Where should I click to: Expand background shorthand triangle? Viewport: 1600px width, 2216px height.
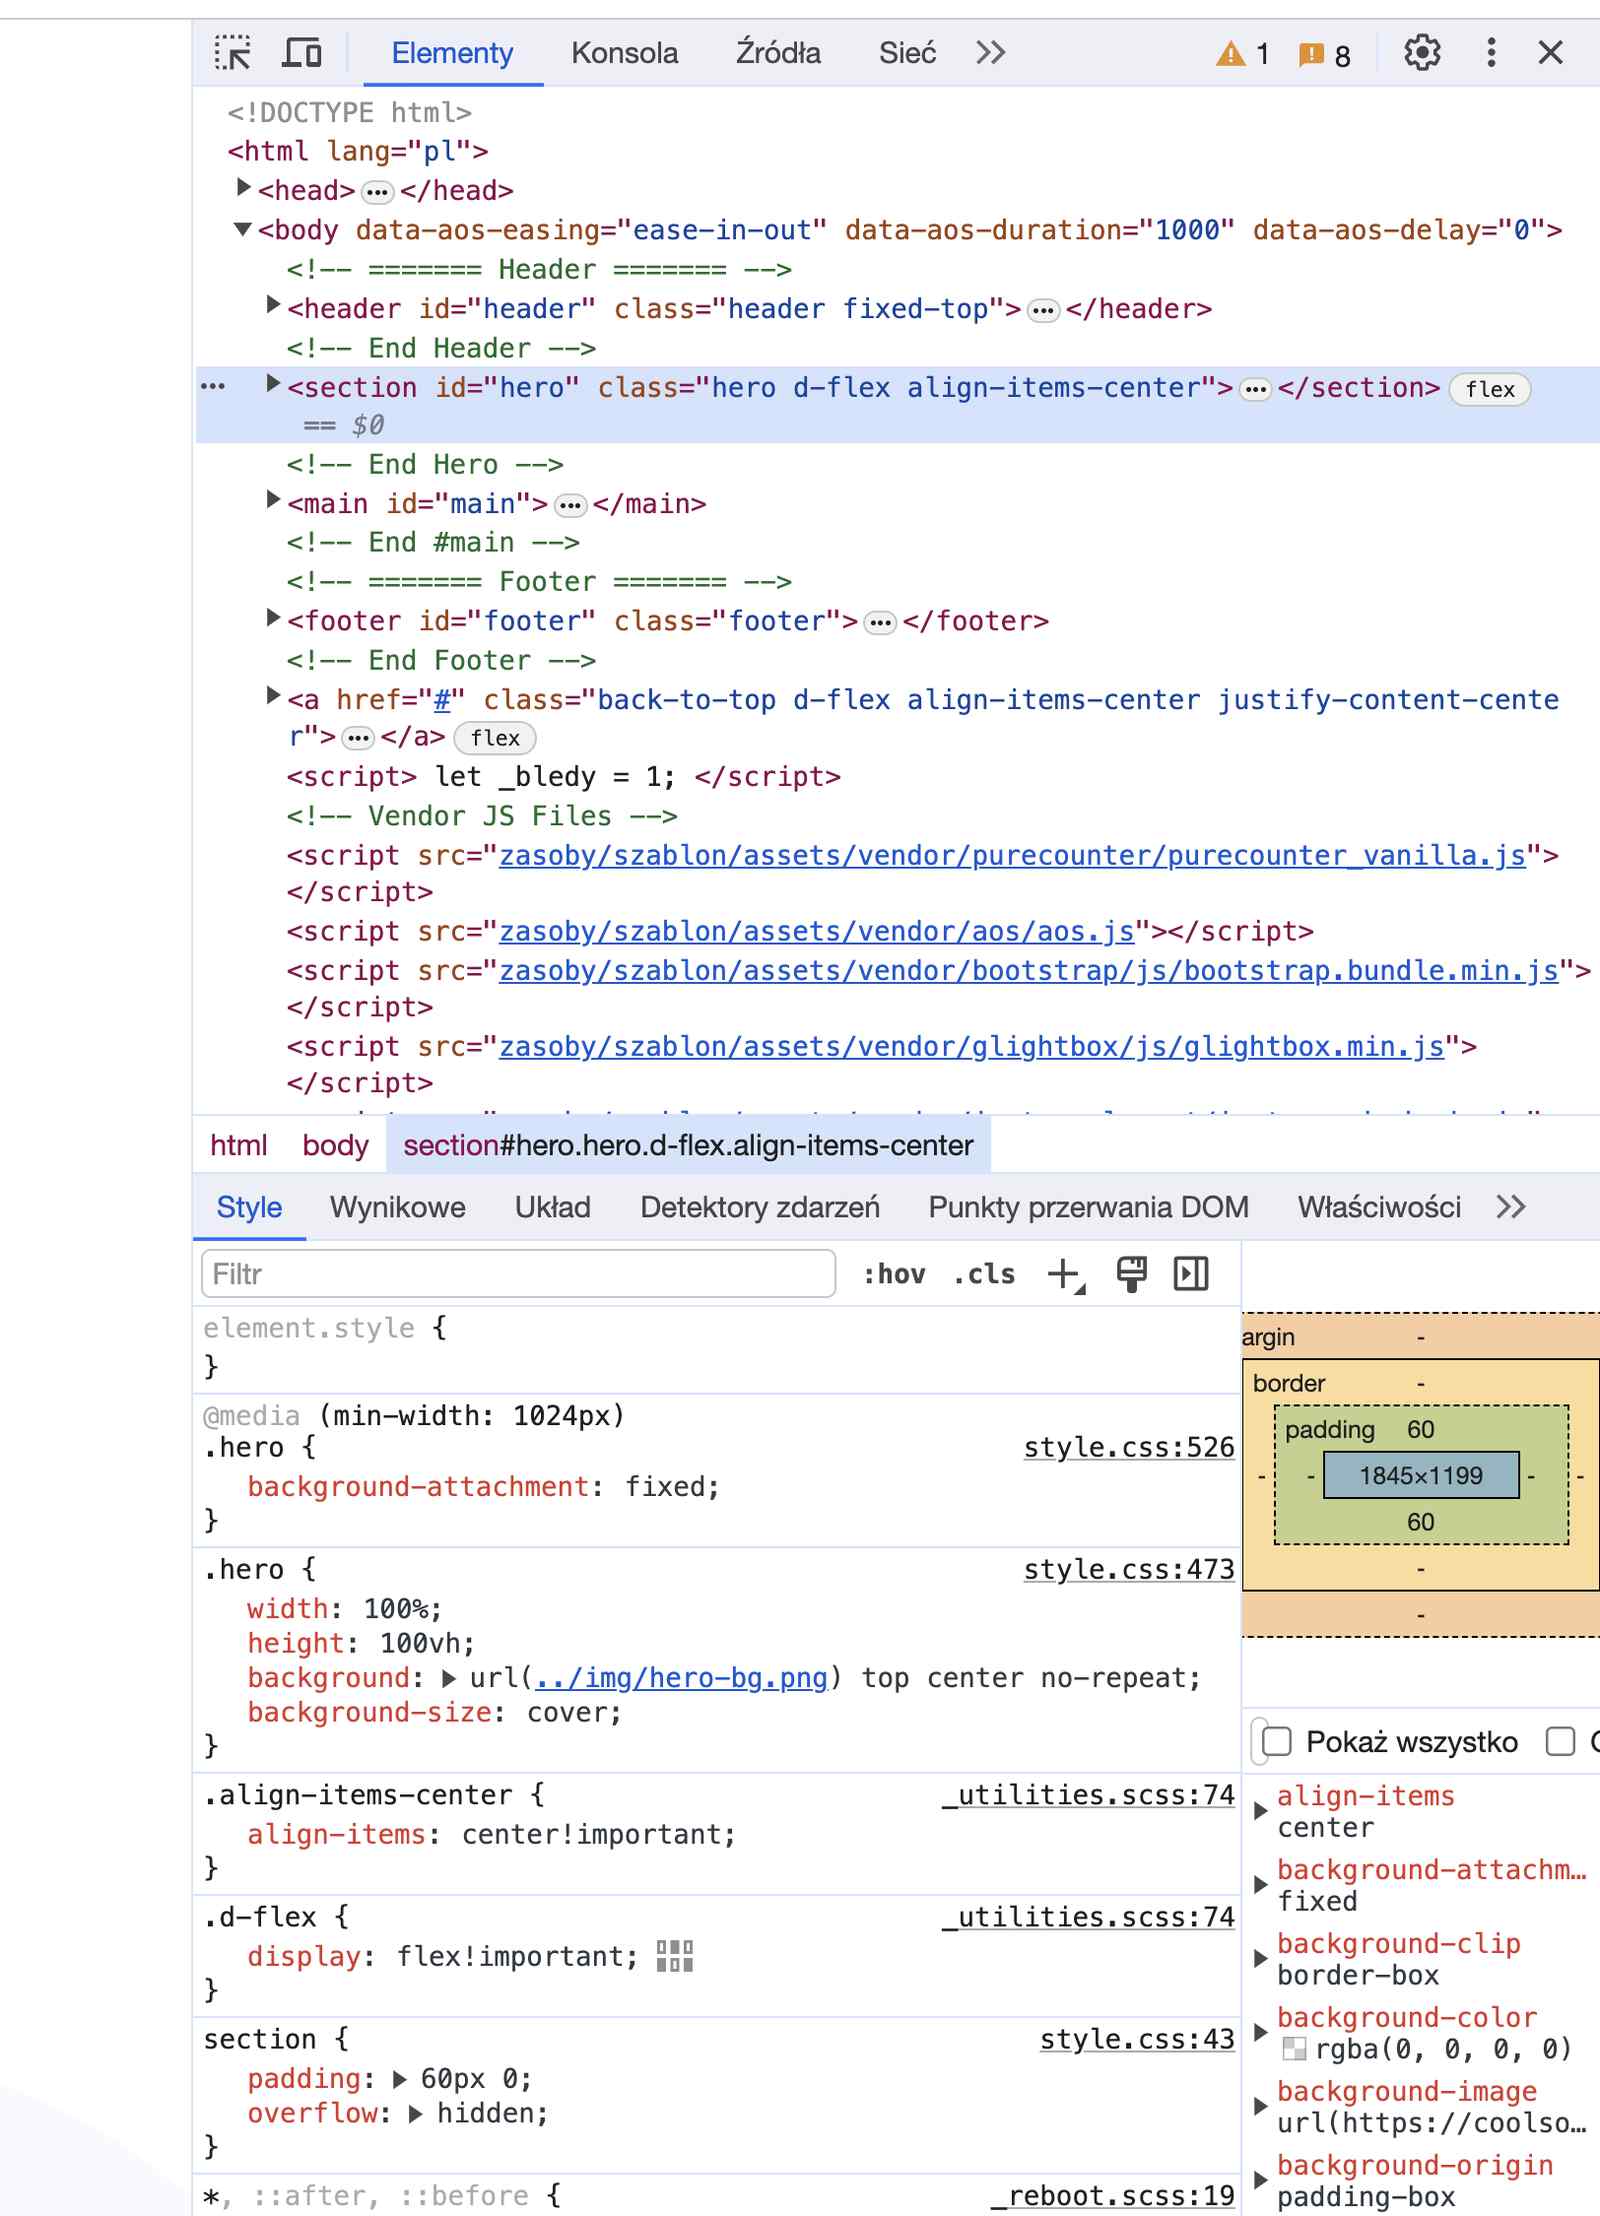tap(449, 1678)
